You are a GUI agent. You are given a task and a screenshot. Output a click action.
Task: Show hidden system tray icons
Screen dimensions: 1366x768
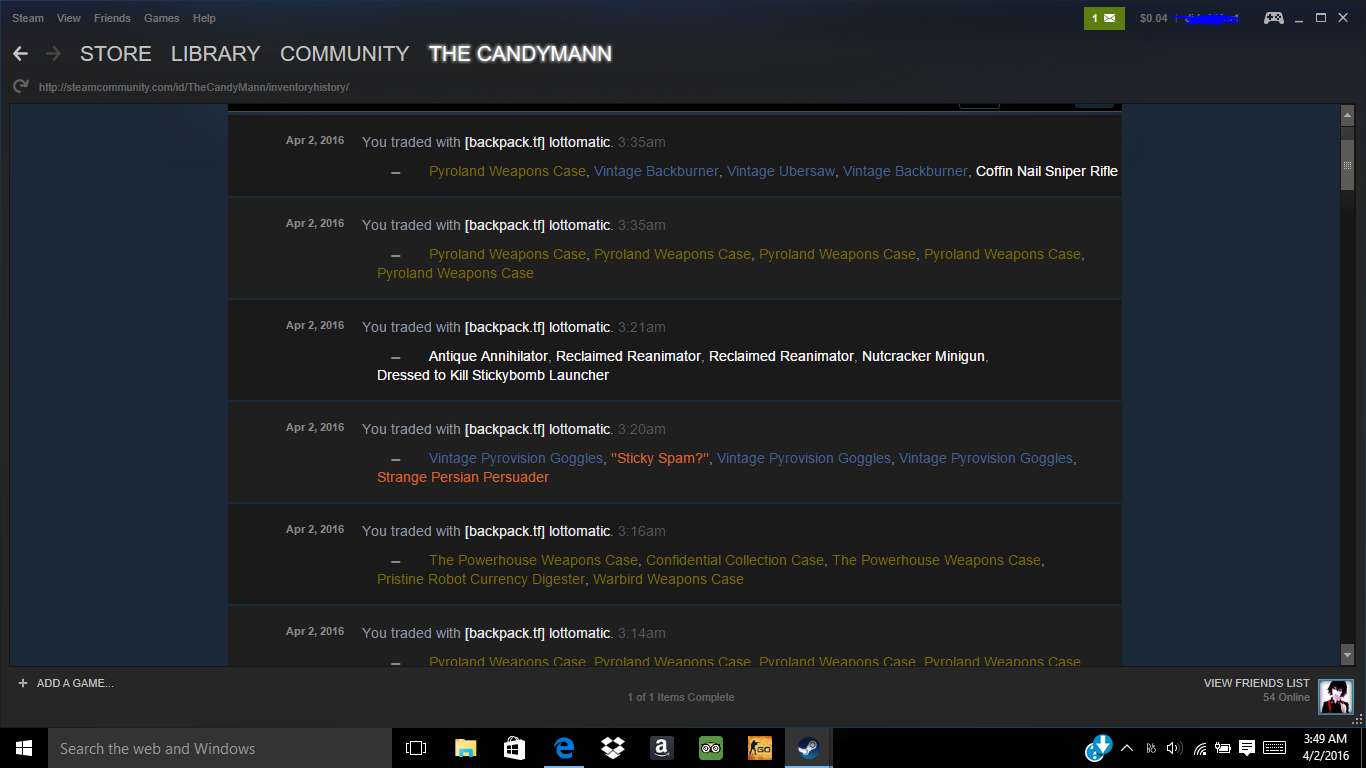(x=1127, y=748)
